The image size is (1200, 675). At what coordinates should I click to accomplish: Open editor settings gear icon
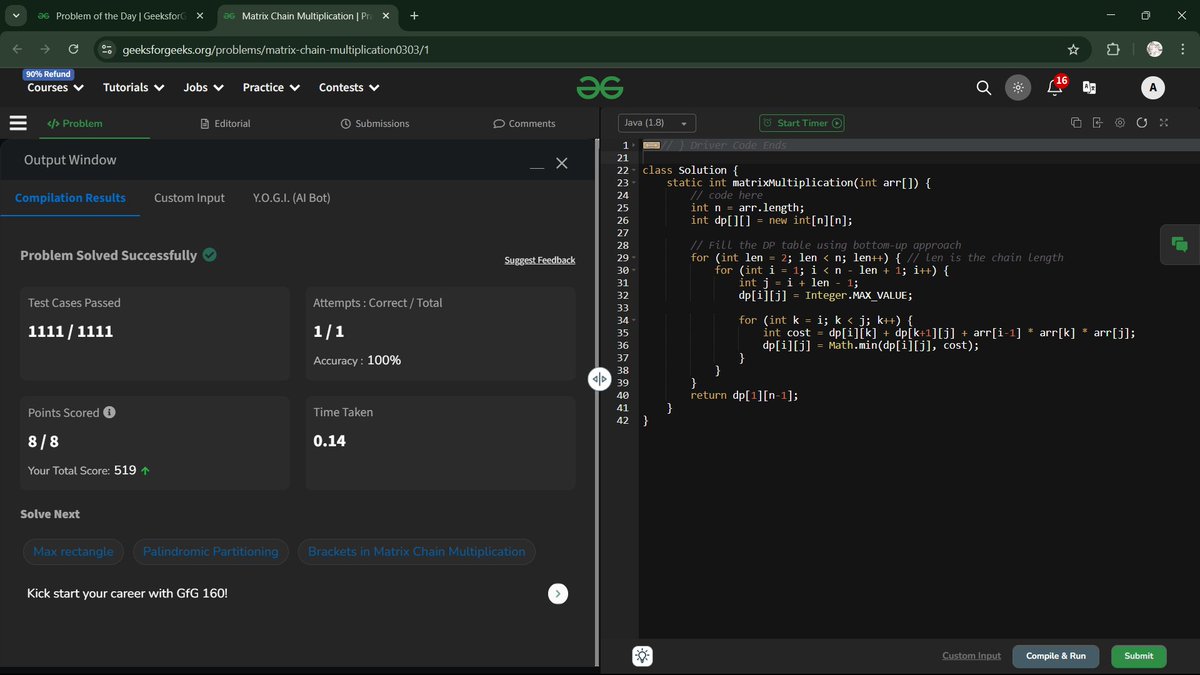tap(1120, 123)
